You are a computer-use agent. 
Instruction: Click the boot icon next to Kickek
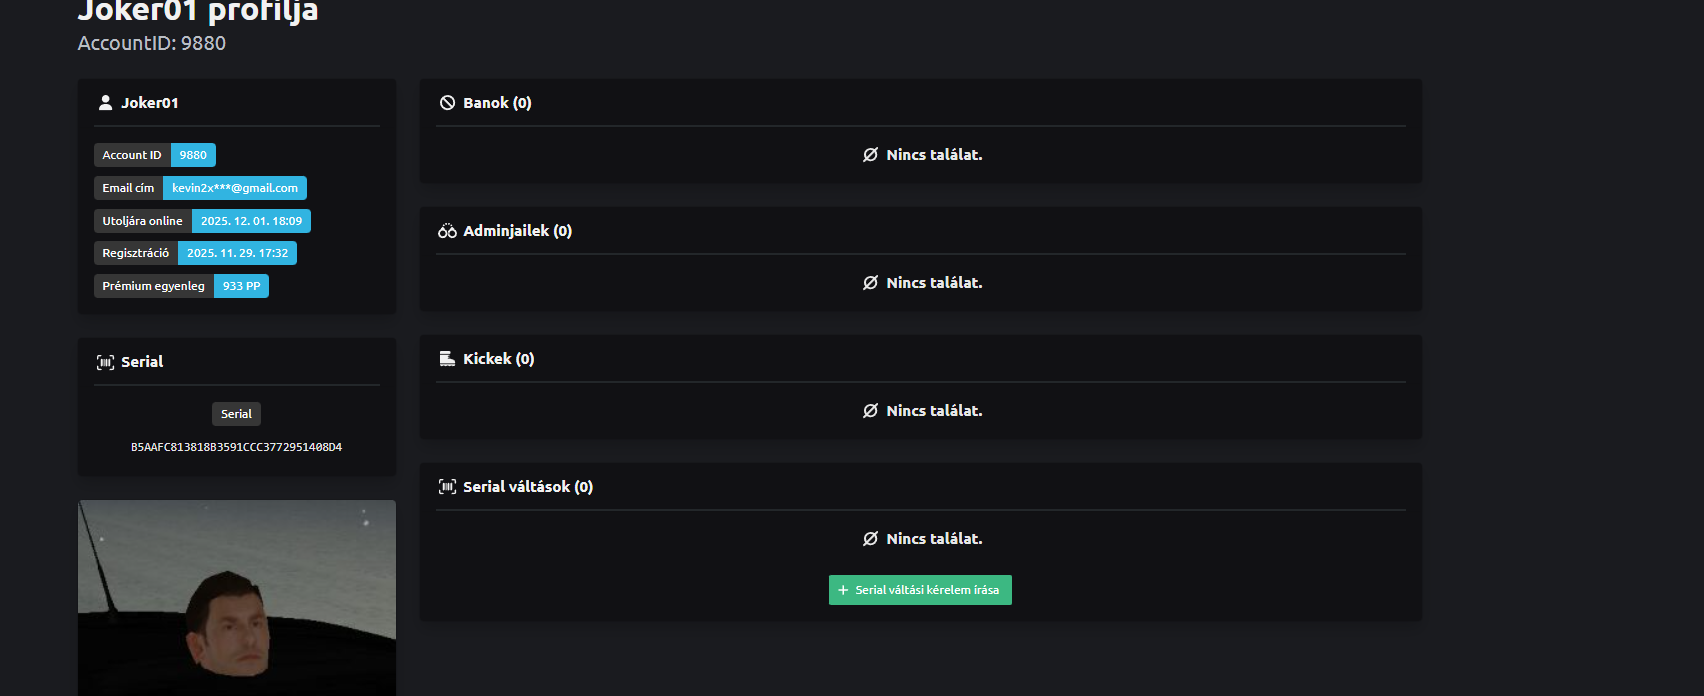click(x=447, y=359)
